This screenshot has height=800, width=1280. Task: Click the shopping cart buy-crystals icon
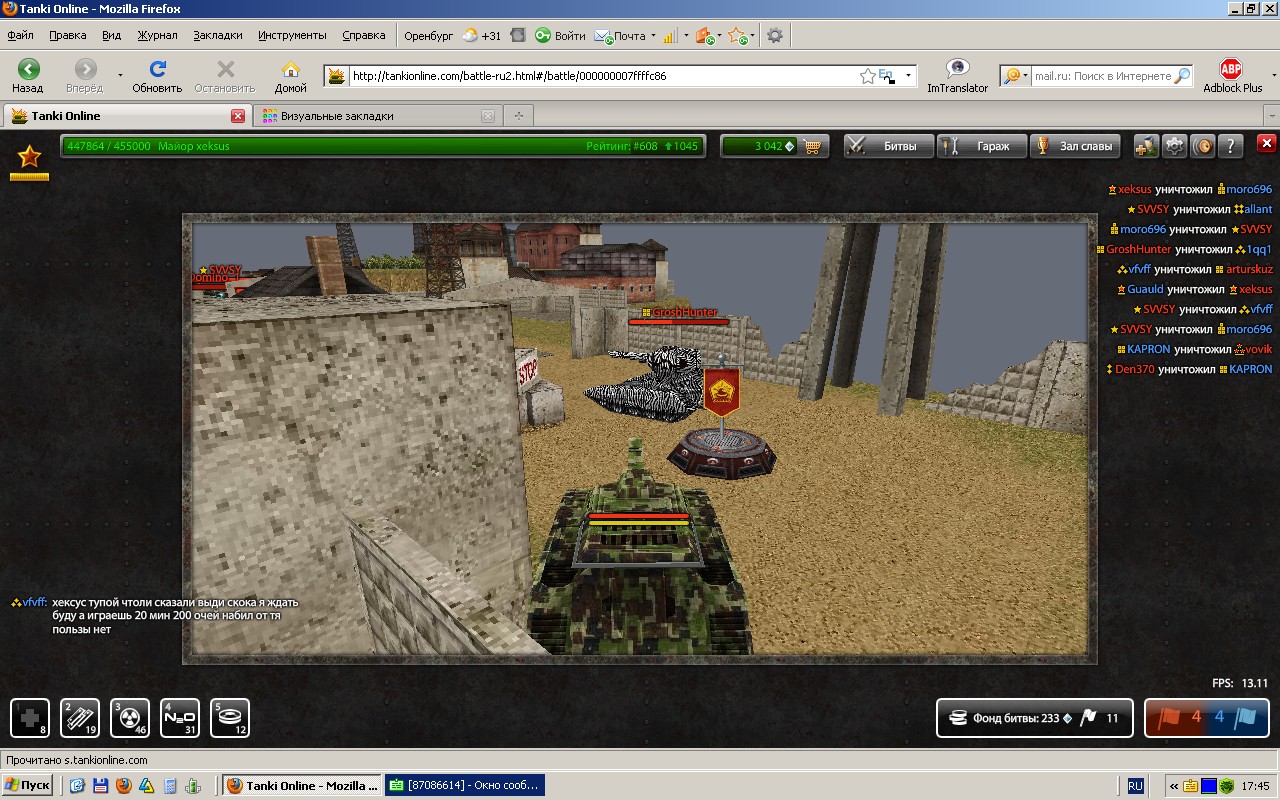pyautogui.click(x=813, y=146)
